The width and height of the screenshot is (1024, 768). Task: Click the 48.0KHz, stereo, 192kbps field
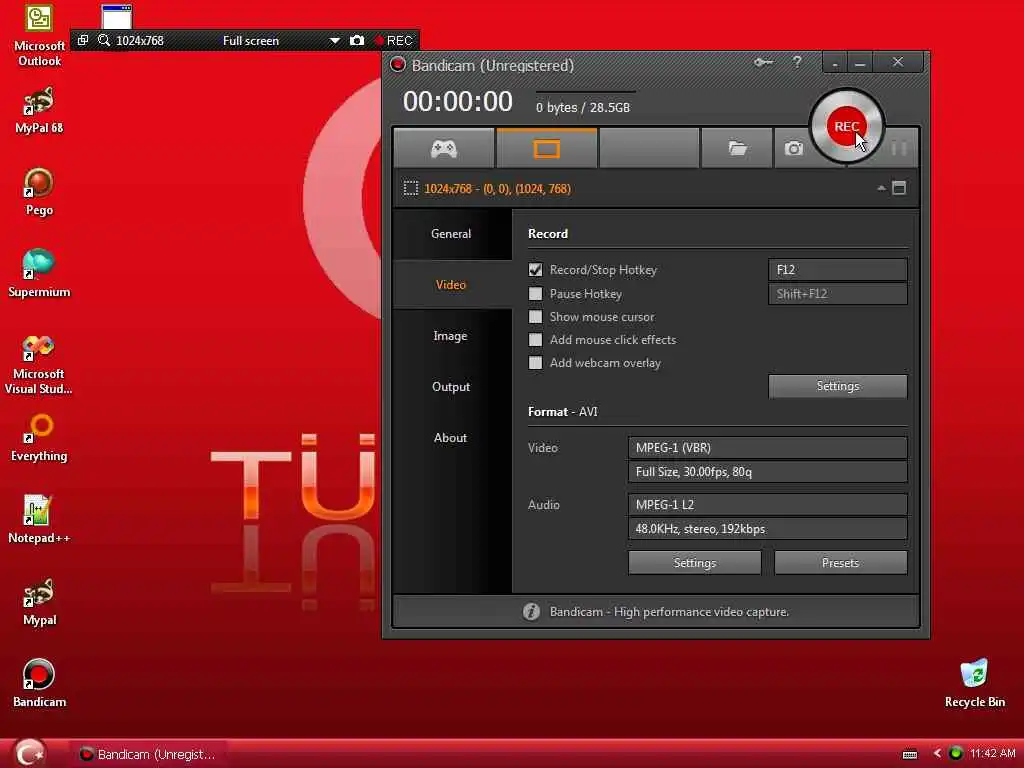[767, 529]
